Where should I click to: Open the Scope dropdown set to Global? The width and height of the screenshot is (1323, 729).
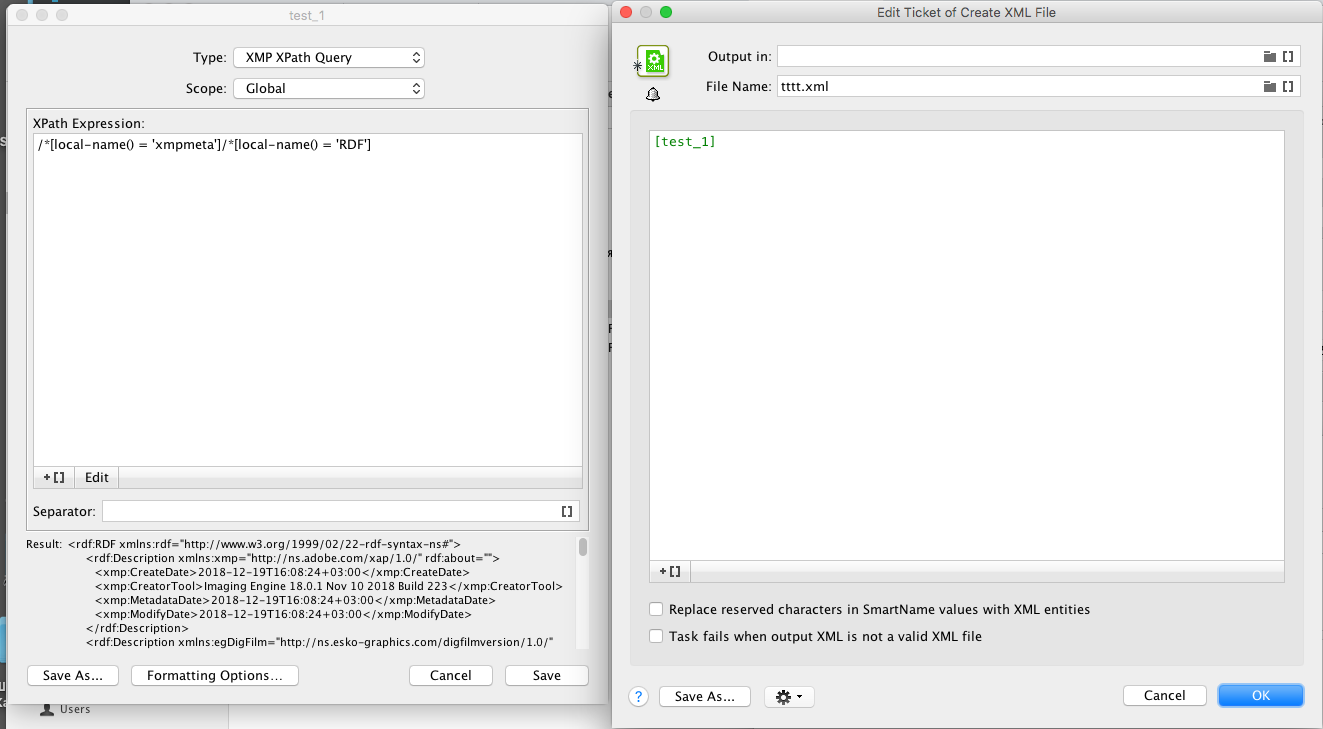pos(329,89)
